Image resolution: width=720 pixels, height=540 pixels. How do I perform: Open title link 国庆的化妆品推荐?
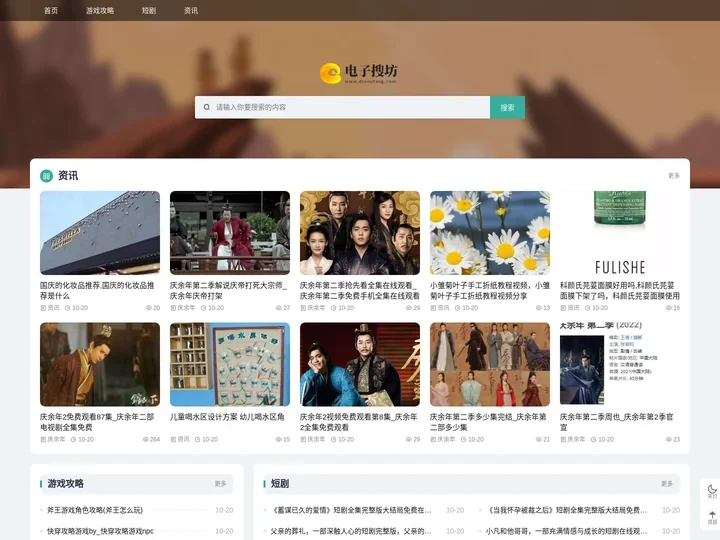[97, 290]
